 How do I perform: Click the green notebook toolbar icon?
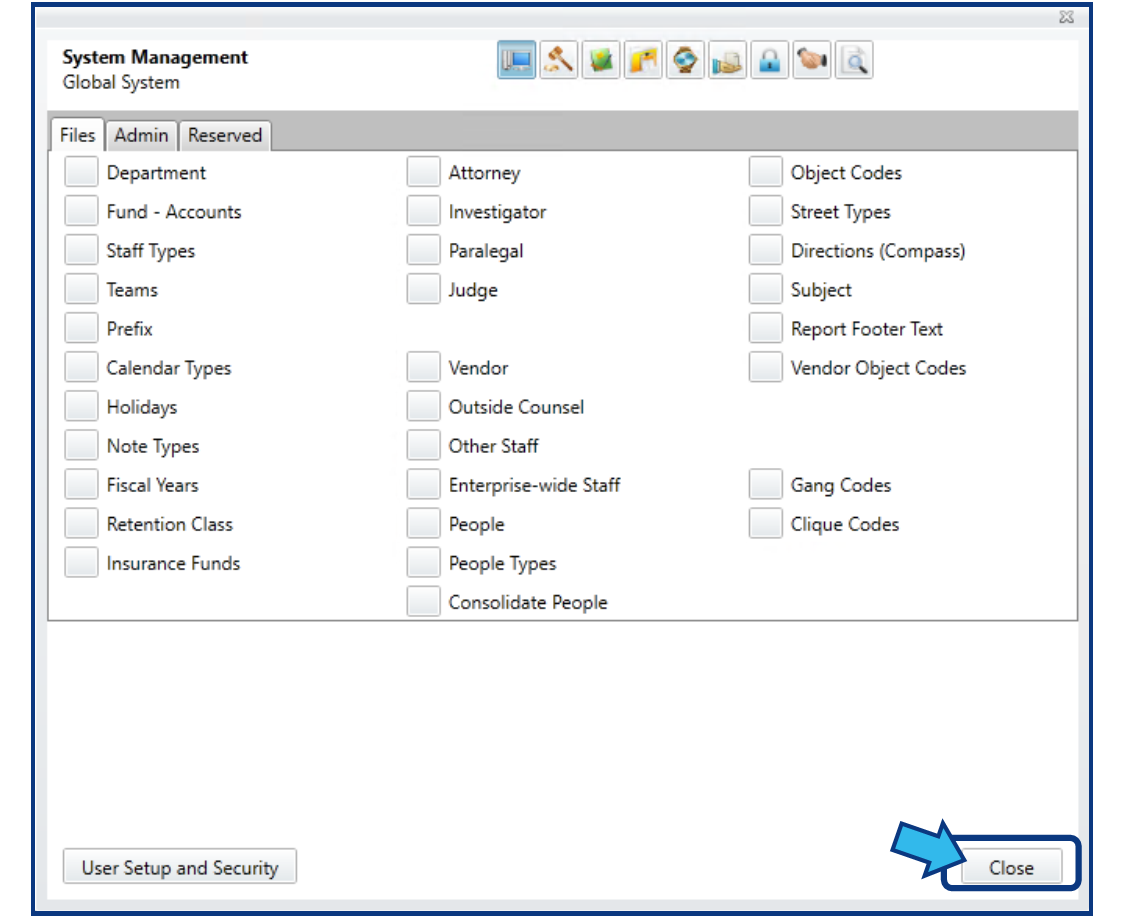(x=601, y=60)
